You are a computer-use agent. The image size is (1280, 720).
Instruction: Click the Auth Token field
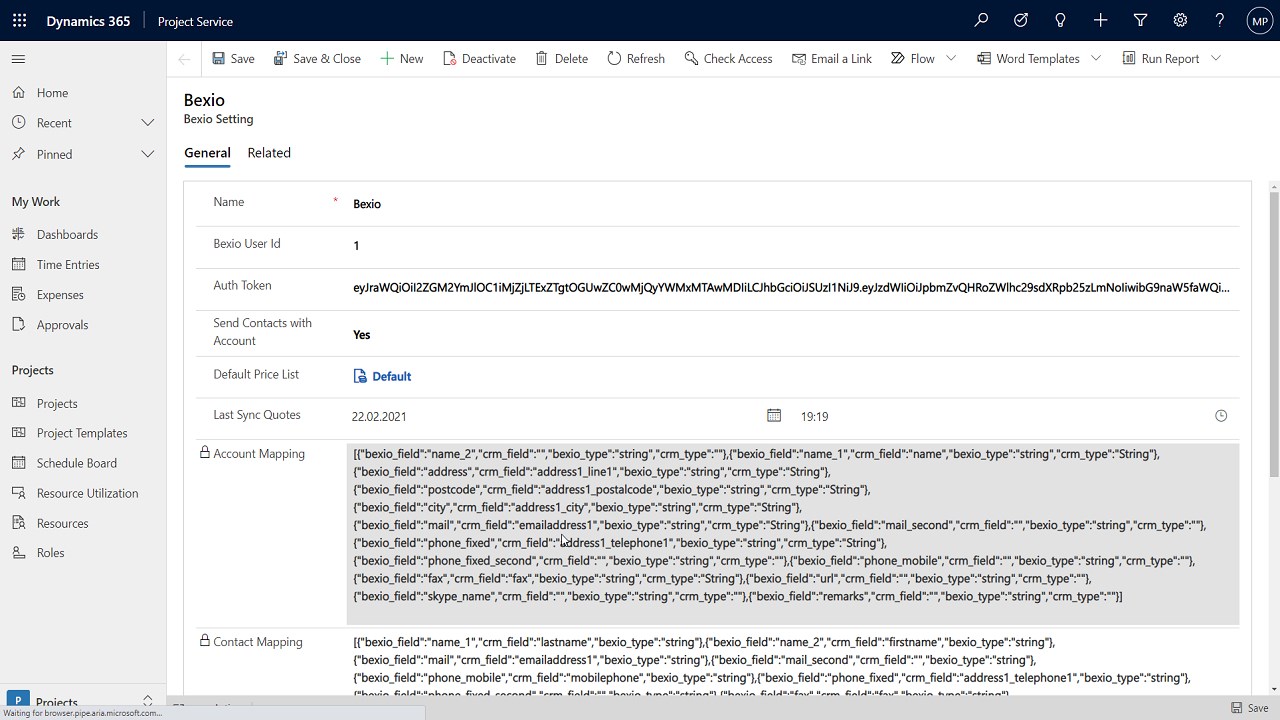[x=793, y=288]
